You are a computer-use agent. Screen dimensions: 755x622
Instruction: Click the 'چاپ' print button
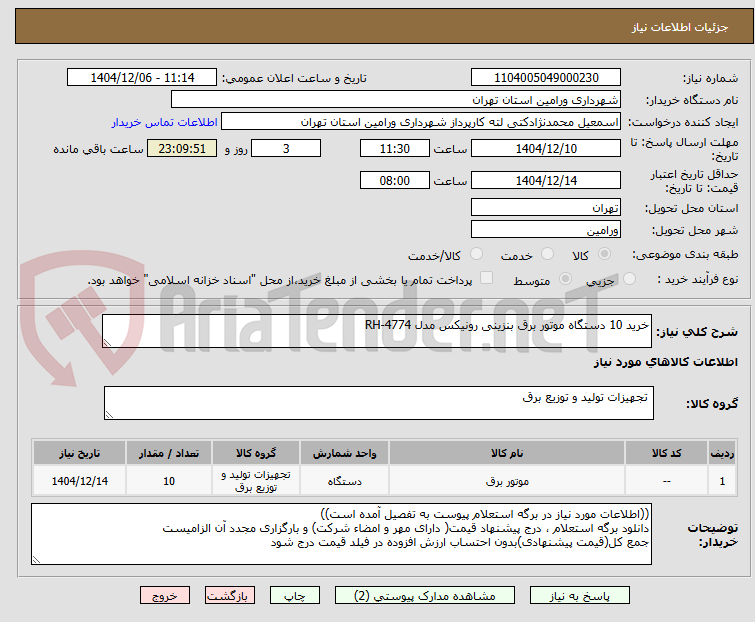click(295, 596)
